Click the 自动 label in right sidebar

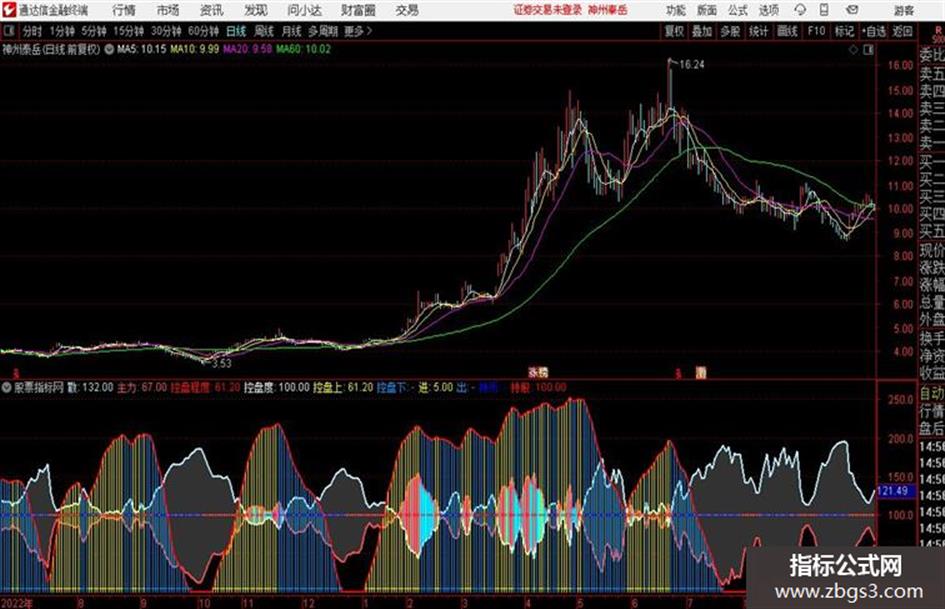[932, 394]
